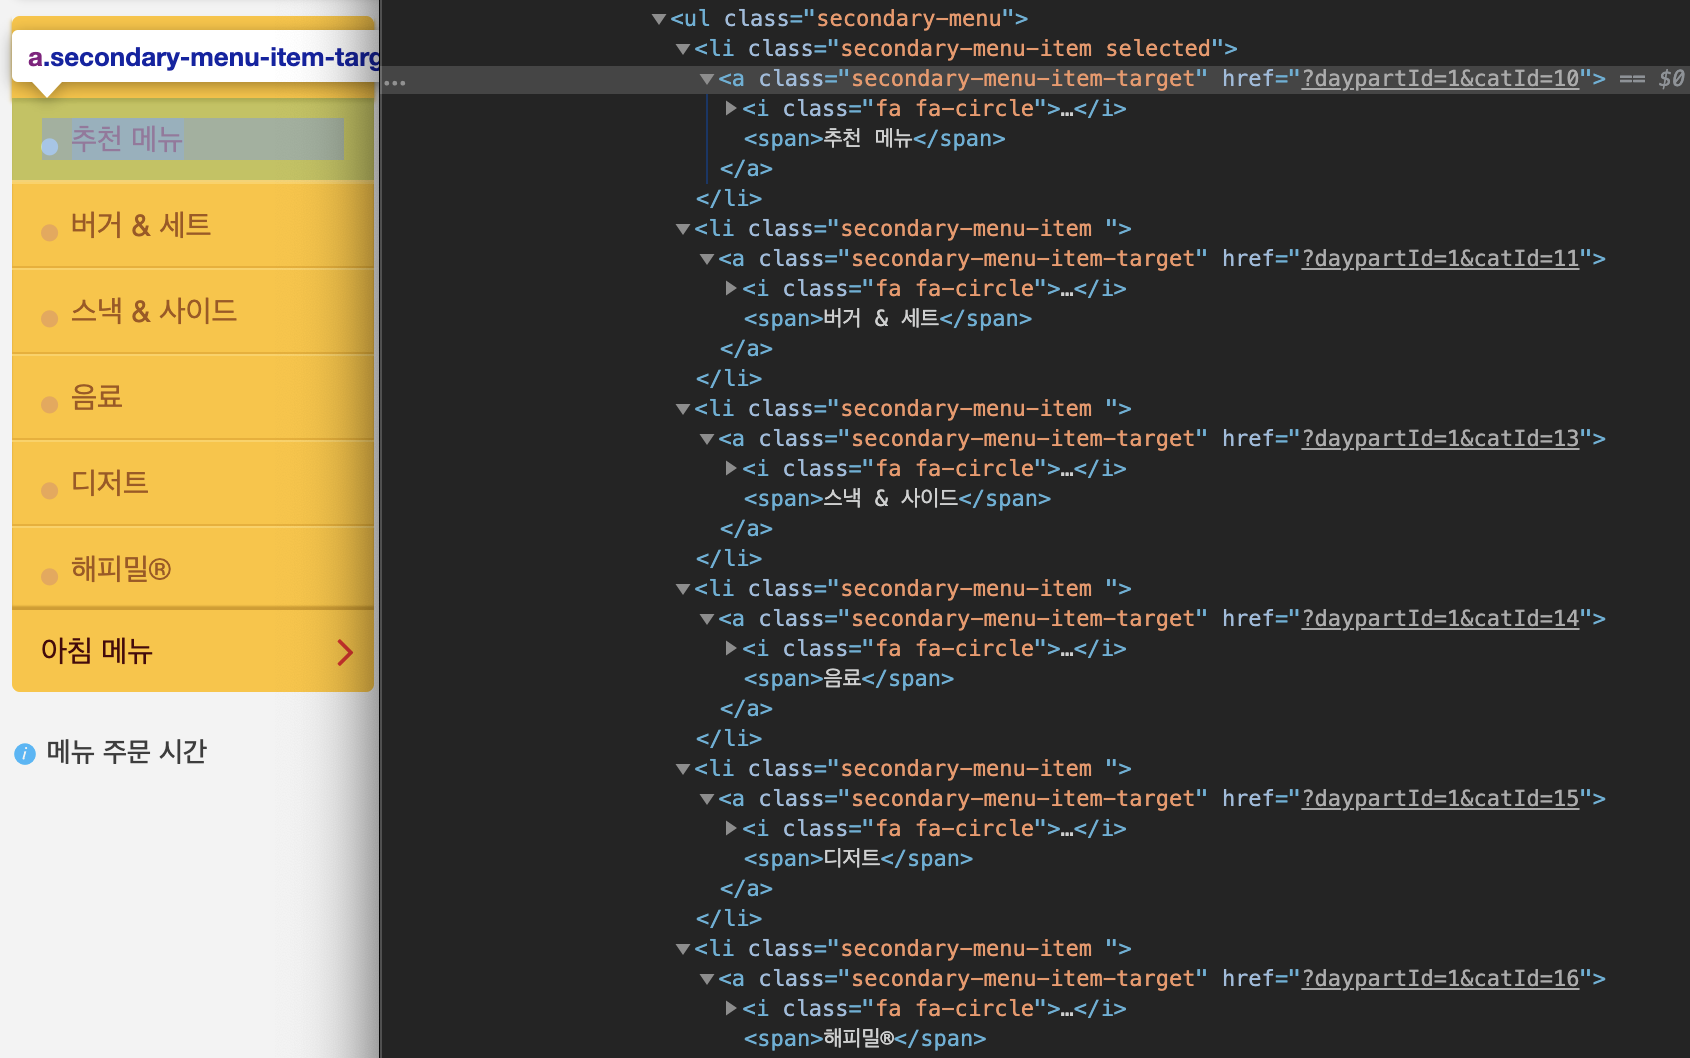Click the ellipsis beside the selected DOM row
The height and width of the screenshot is (1058, 1690).
pyautogui.click(x=395, y=83)
